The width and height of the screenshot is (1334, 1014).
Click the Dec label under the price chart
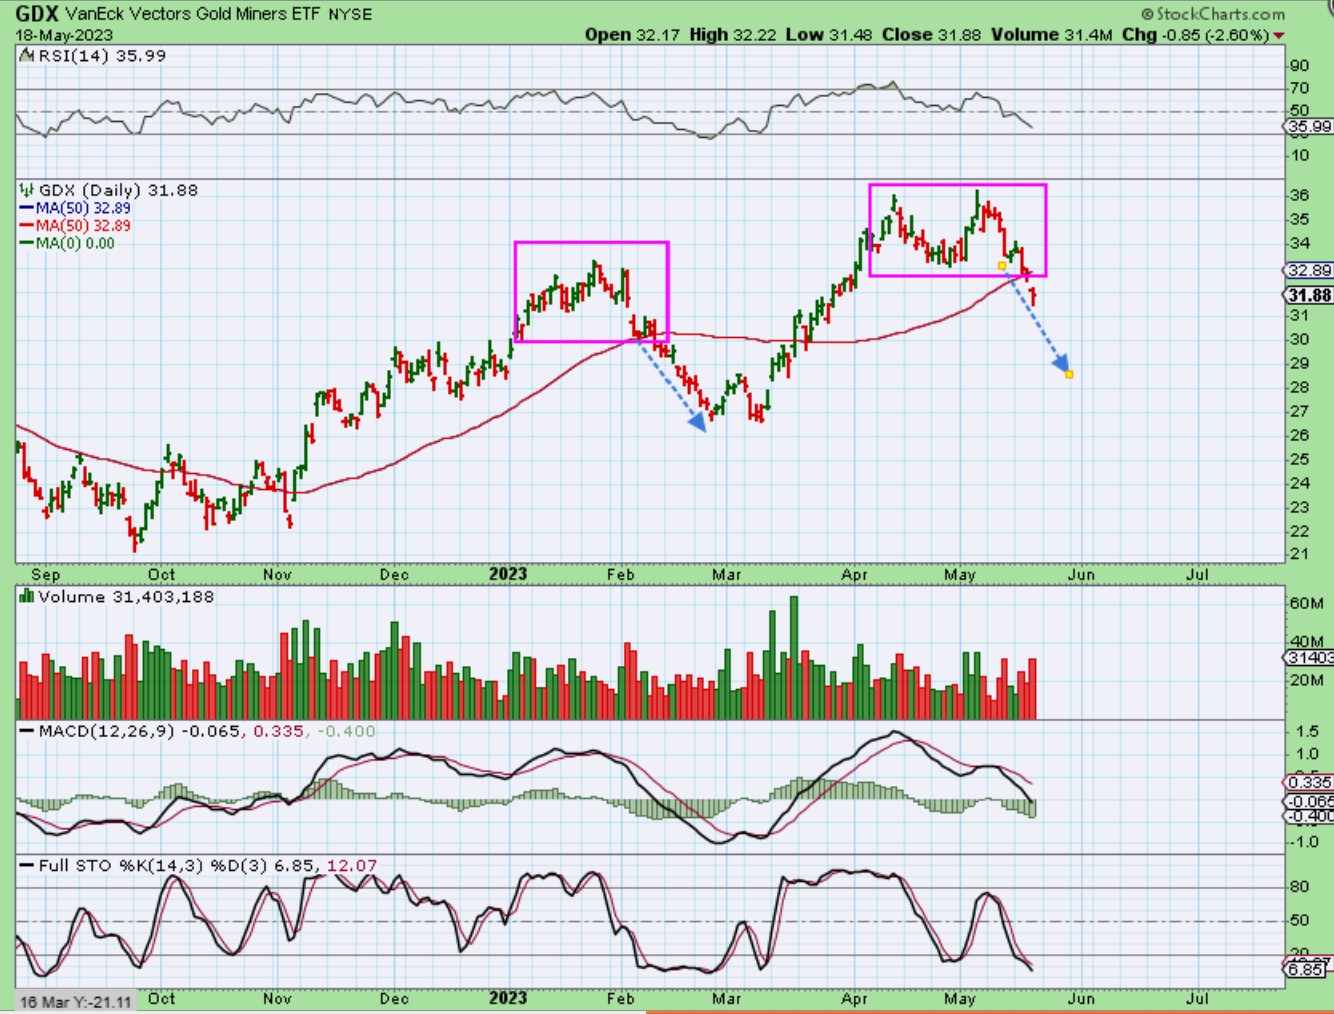395,575
